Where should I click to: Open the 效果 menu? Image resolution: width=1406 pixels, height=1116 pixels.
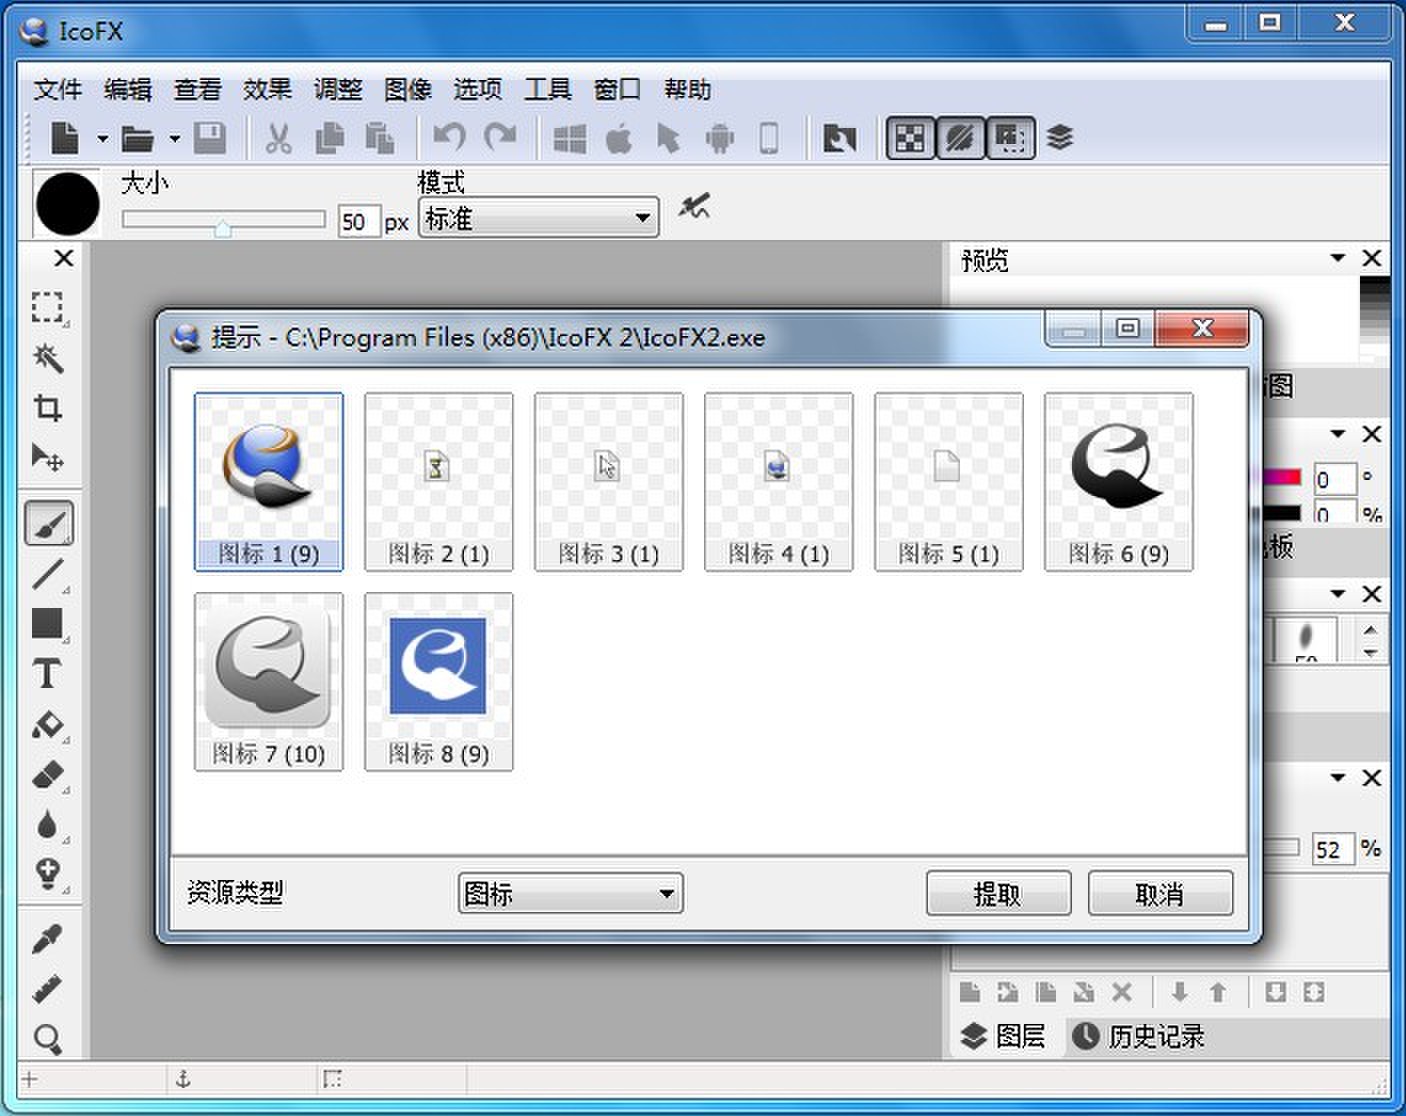coord(267,90)
